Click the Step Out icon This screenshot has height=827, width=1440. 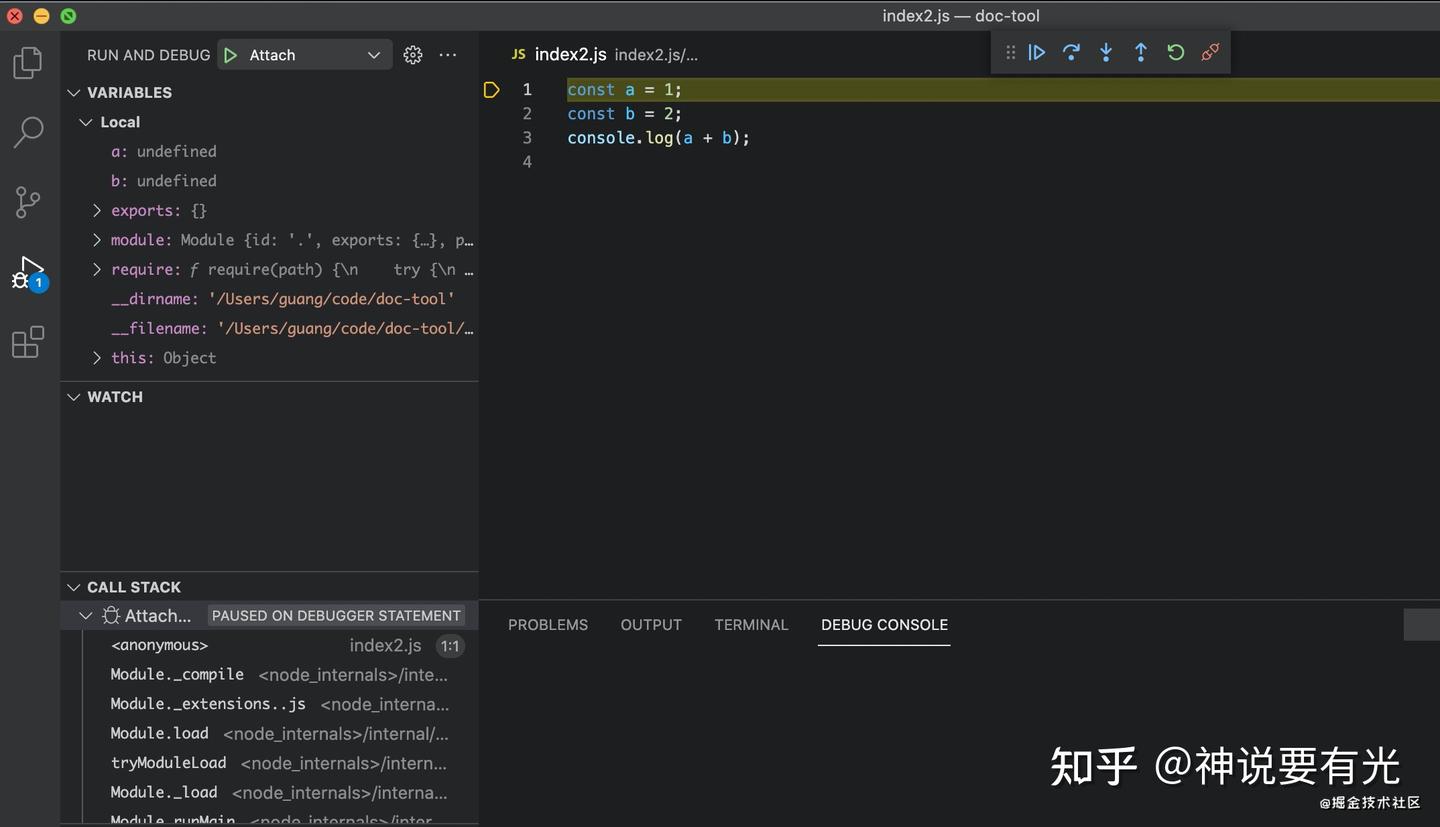pyautogui.click(x=1141, y=52)
